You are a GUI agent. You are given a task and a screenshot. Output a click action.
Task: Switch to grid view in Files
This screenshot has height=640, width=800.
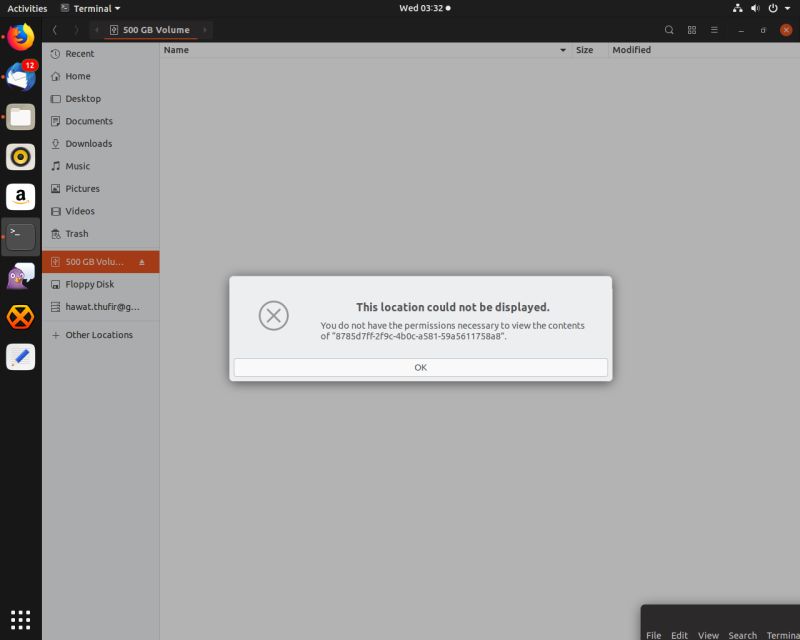691,30
